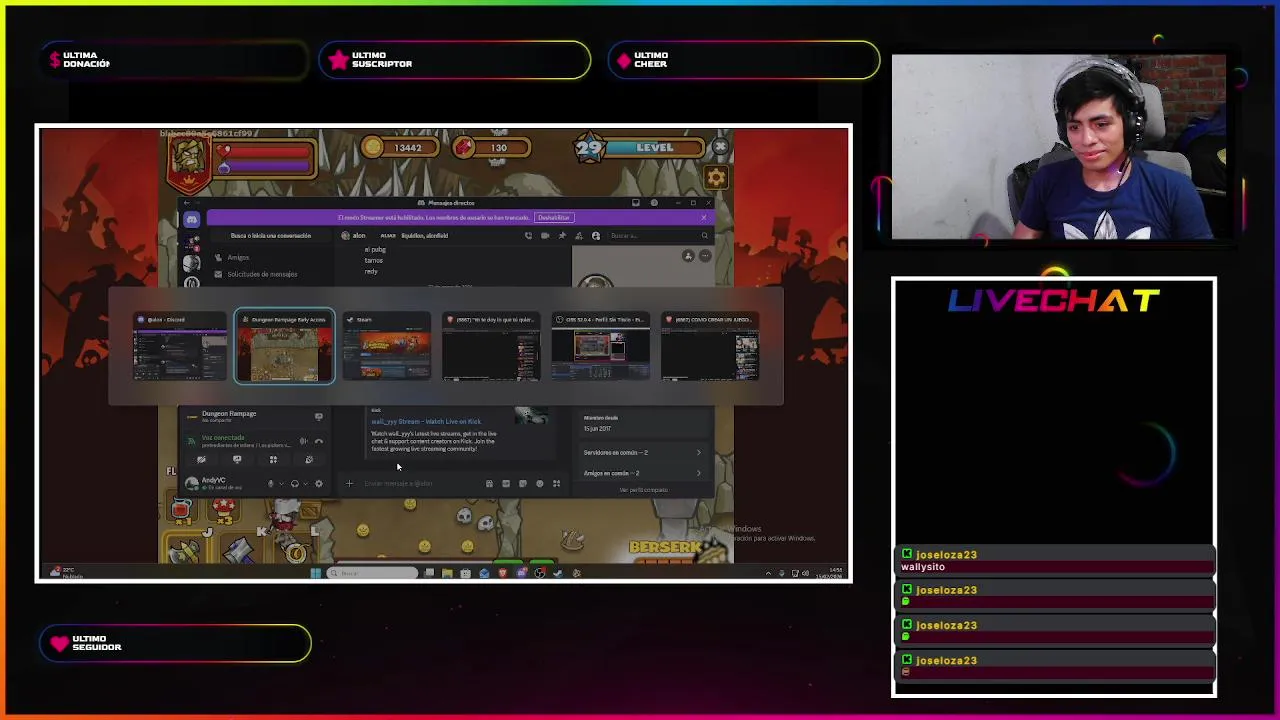This screenshot has height=720, width=1280.
Task: Use the mushroom item slot in game
Action: tap(224, 510)
